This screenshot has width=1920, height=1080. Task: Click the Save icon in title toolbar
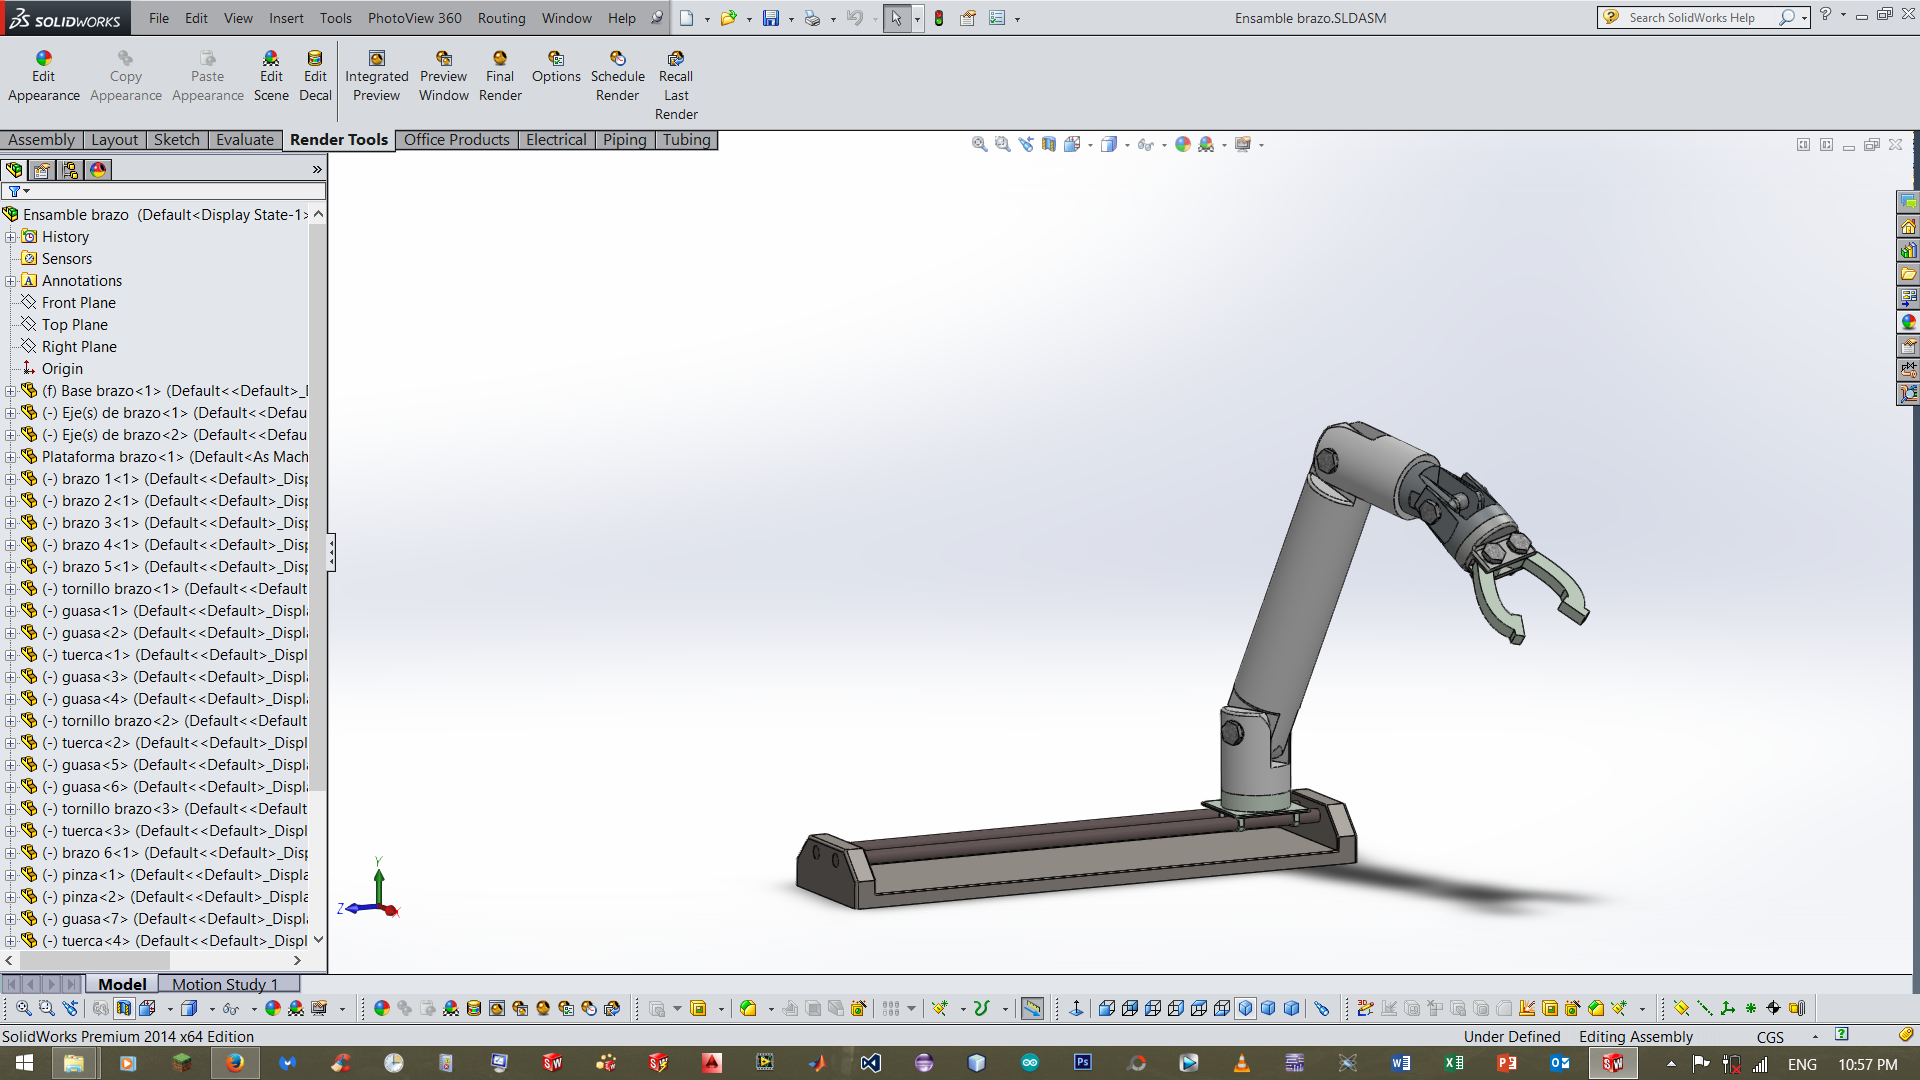(770, 18)
